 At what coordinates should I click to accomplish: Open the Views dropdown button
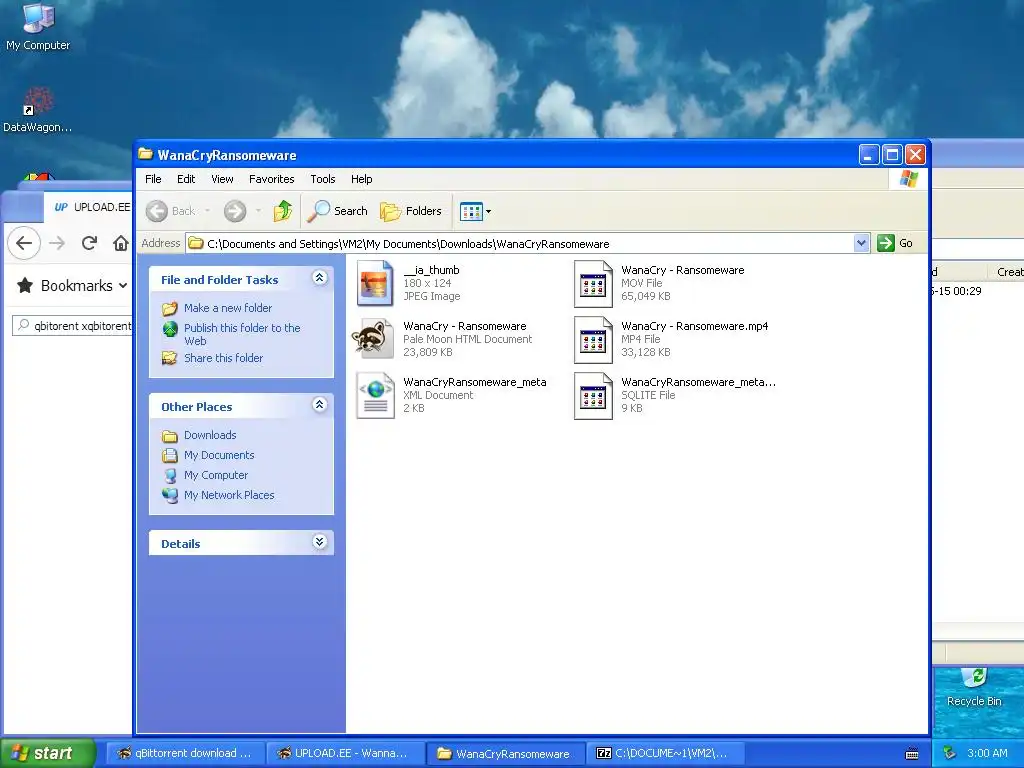tap(475, 211)
